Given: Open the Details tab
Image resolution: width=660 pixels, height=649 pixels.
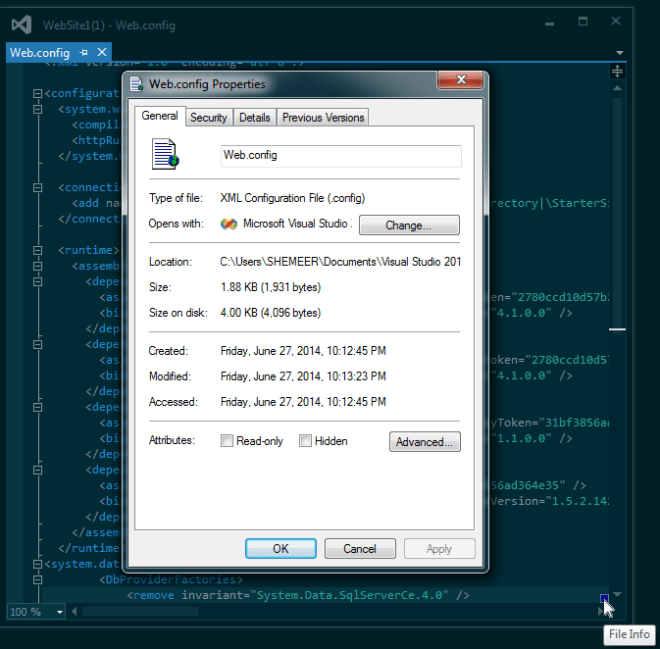Looking at the screenshot, I should point(254,117).
